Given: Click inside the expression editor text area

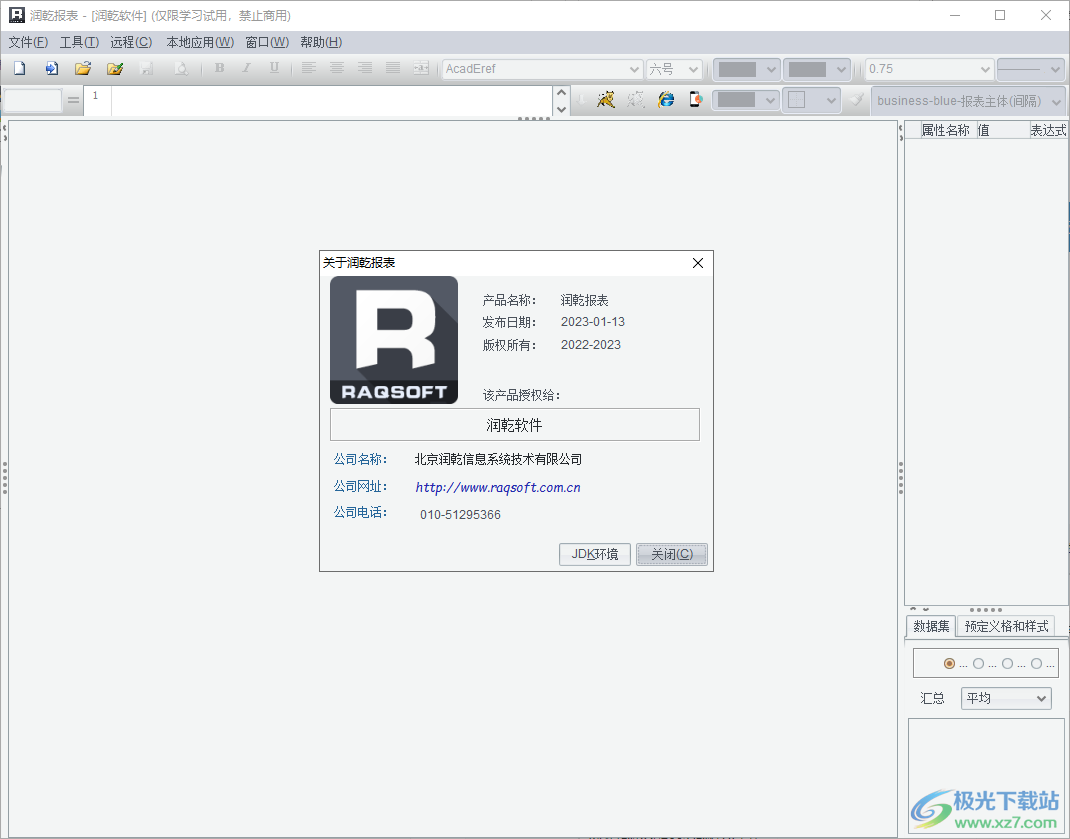Looking at the screenshot, I should (332, 101).
